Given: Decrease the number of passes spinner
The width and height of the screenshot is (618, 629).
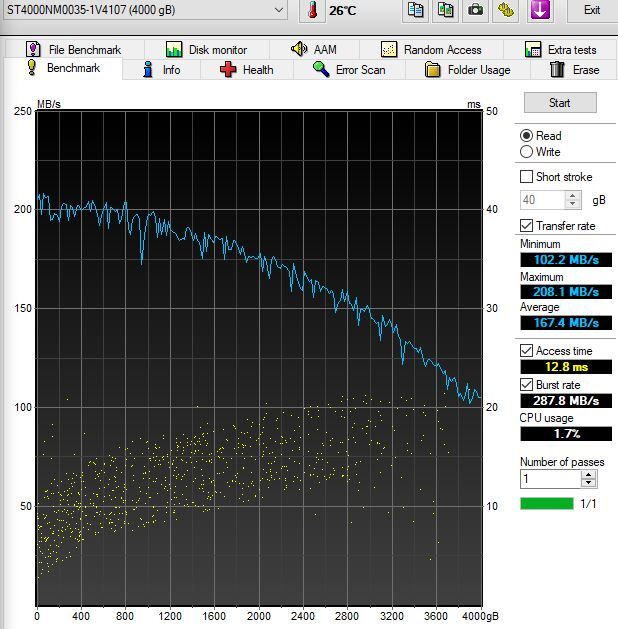Looking at the screenshot, I should 588,484.
